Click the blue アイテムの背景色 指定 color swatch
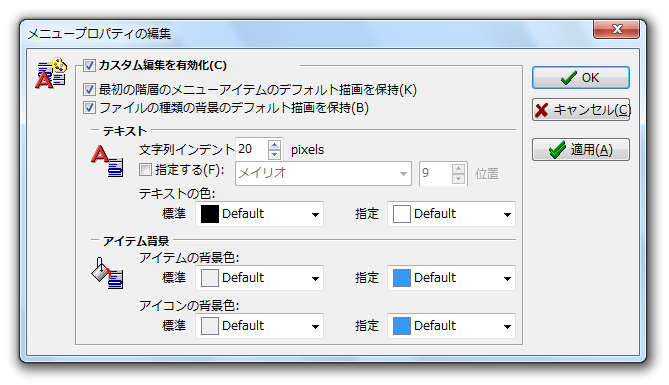 (401, 278)
